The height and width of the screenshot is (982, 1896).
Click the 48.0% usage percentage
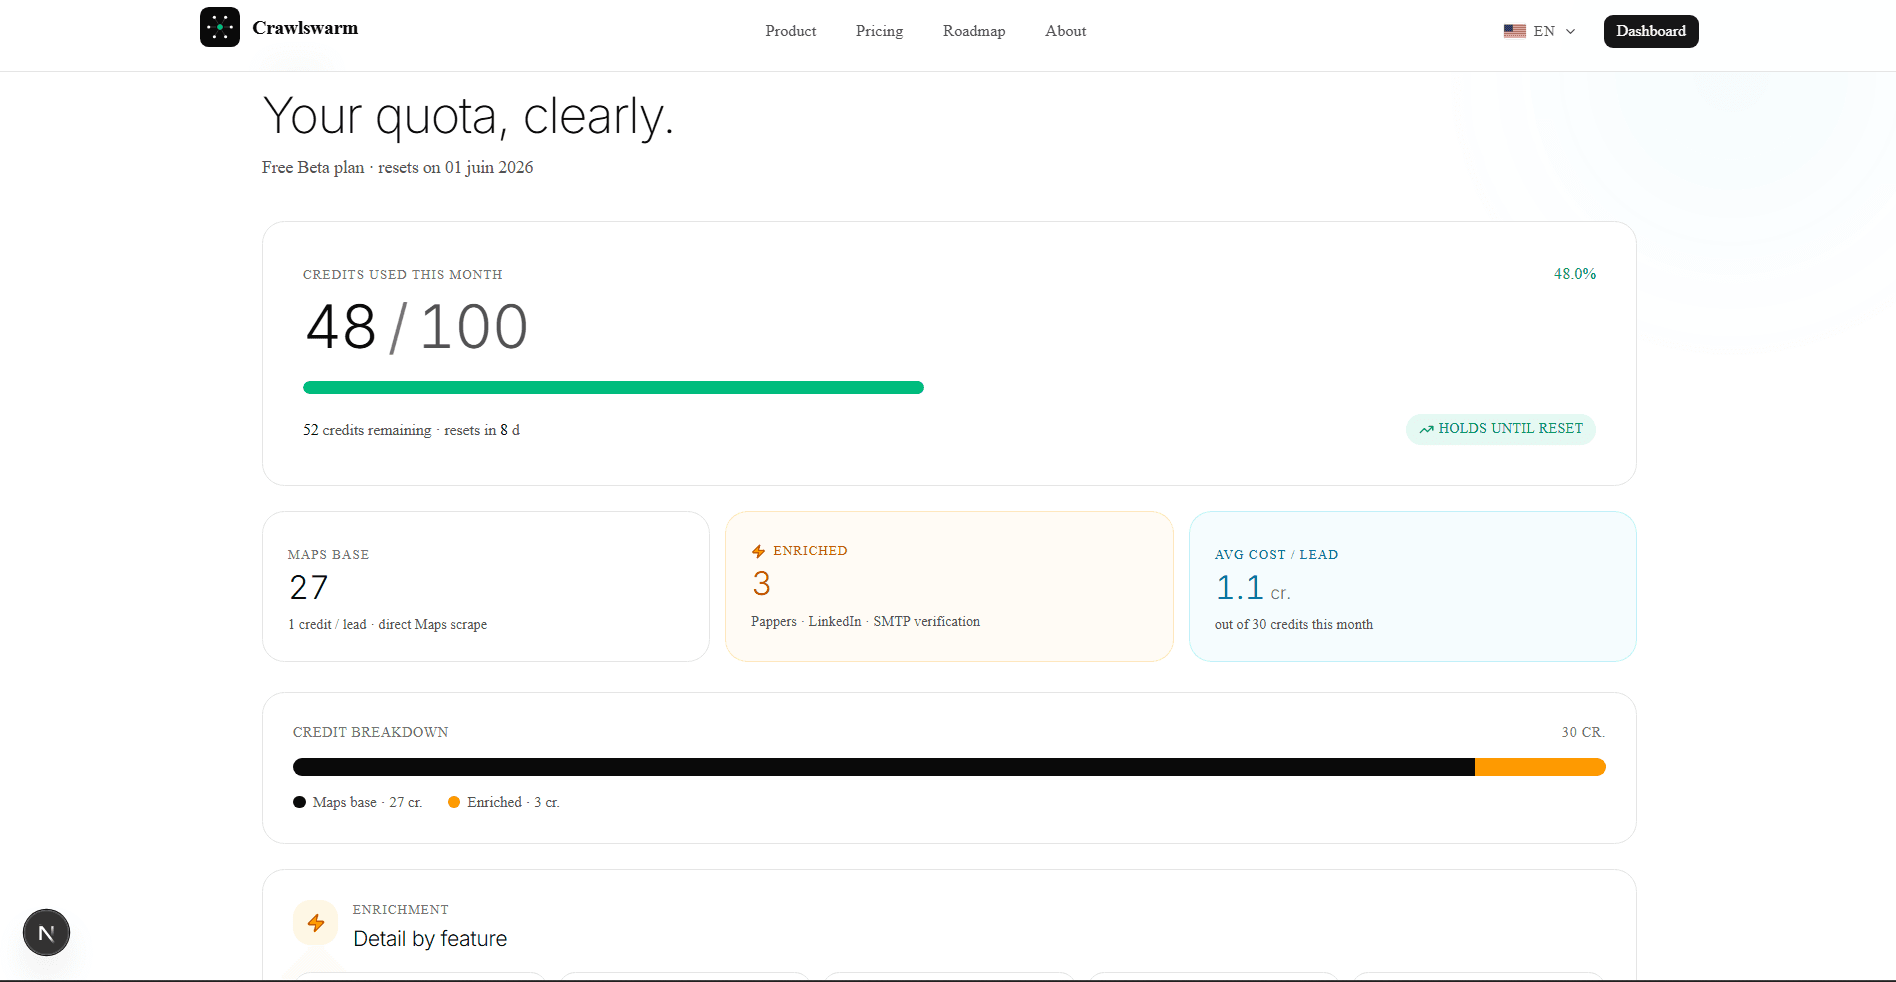[x=1575, y=274]
